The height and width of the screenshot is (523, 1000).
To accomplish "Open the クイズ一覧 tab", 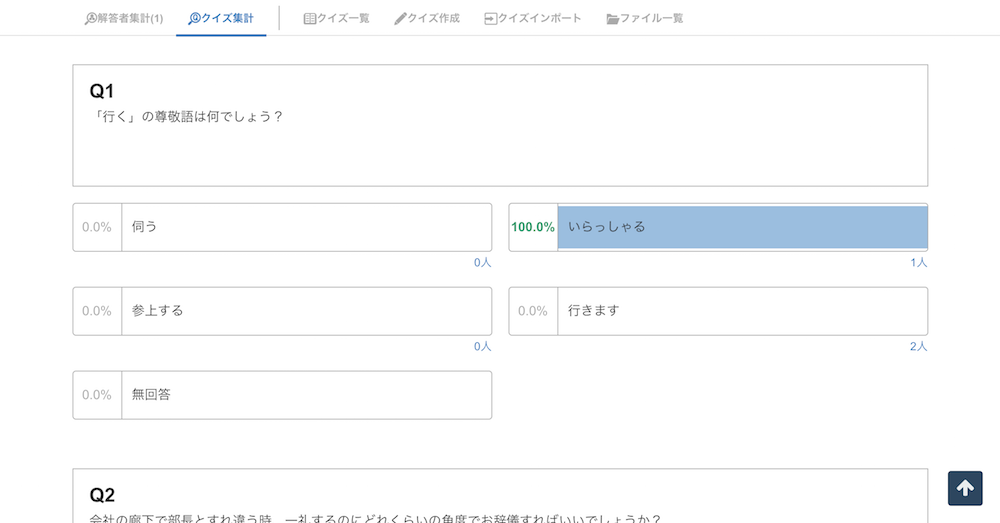I will (336, 18).
